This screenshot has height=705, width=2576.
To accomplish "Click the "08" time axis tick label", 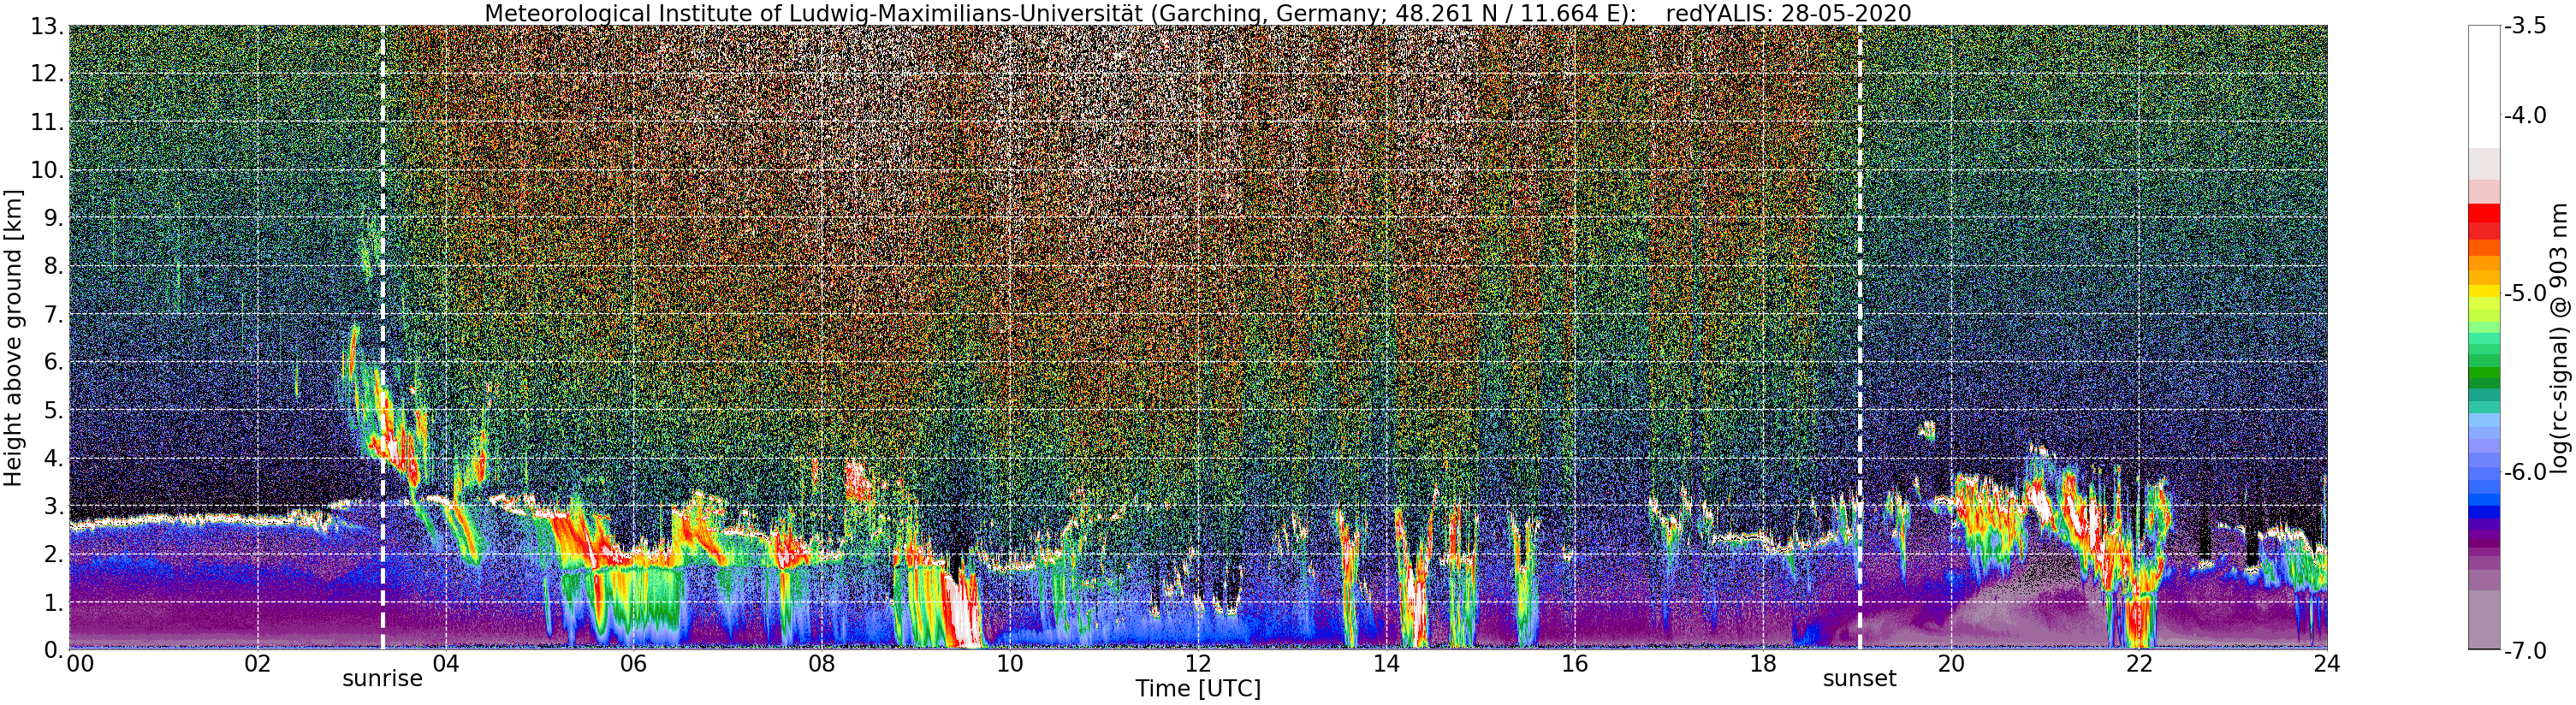I will point(821,664).
